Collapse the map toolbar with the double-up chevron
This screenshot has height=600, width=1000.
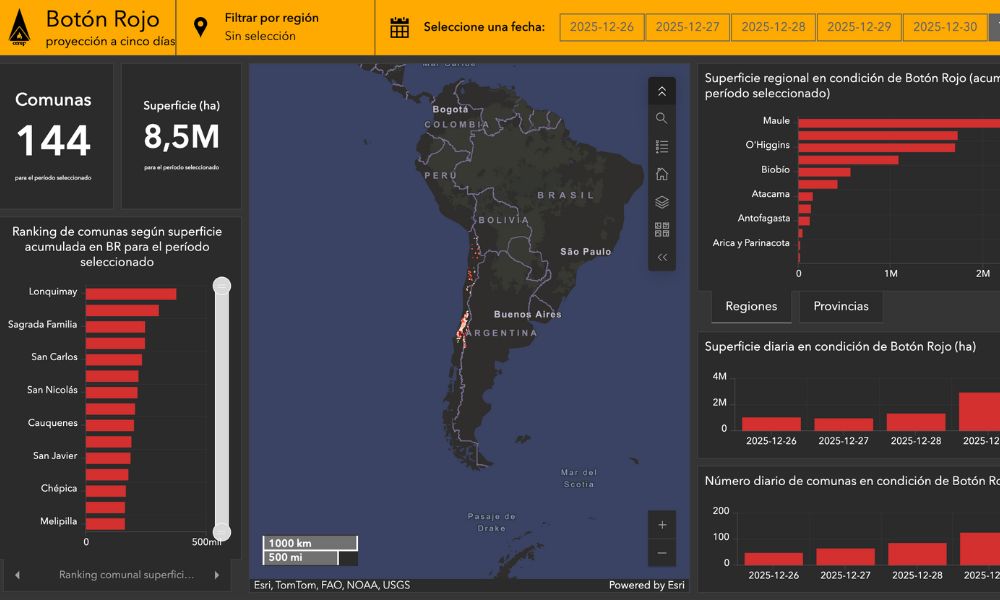tap(662, 91)
